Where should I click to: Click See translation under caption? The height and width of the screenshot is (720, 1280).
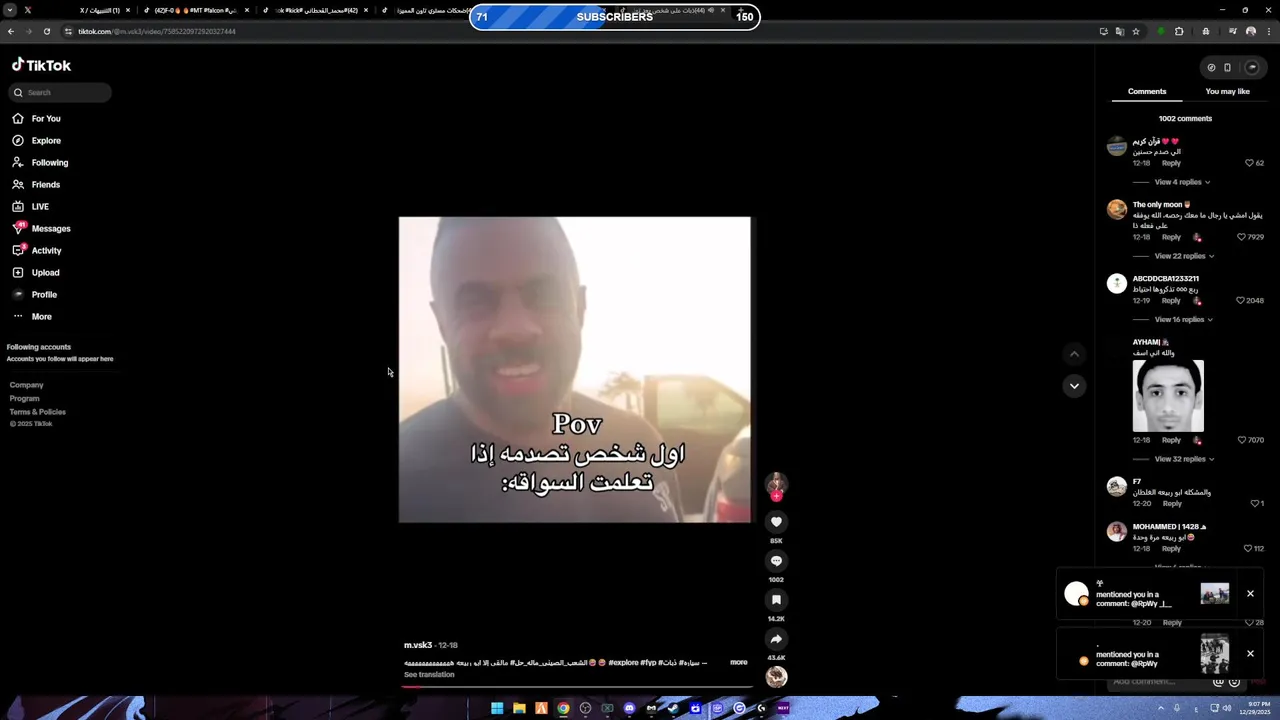click(429, 675)
